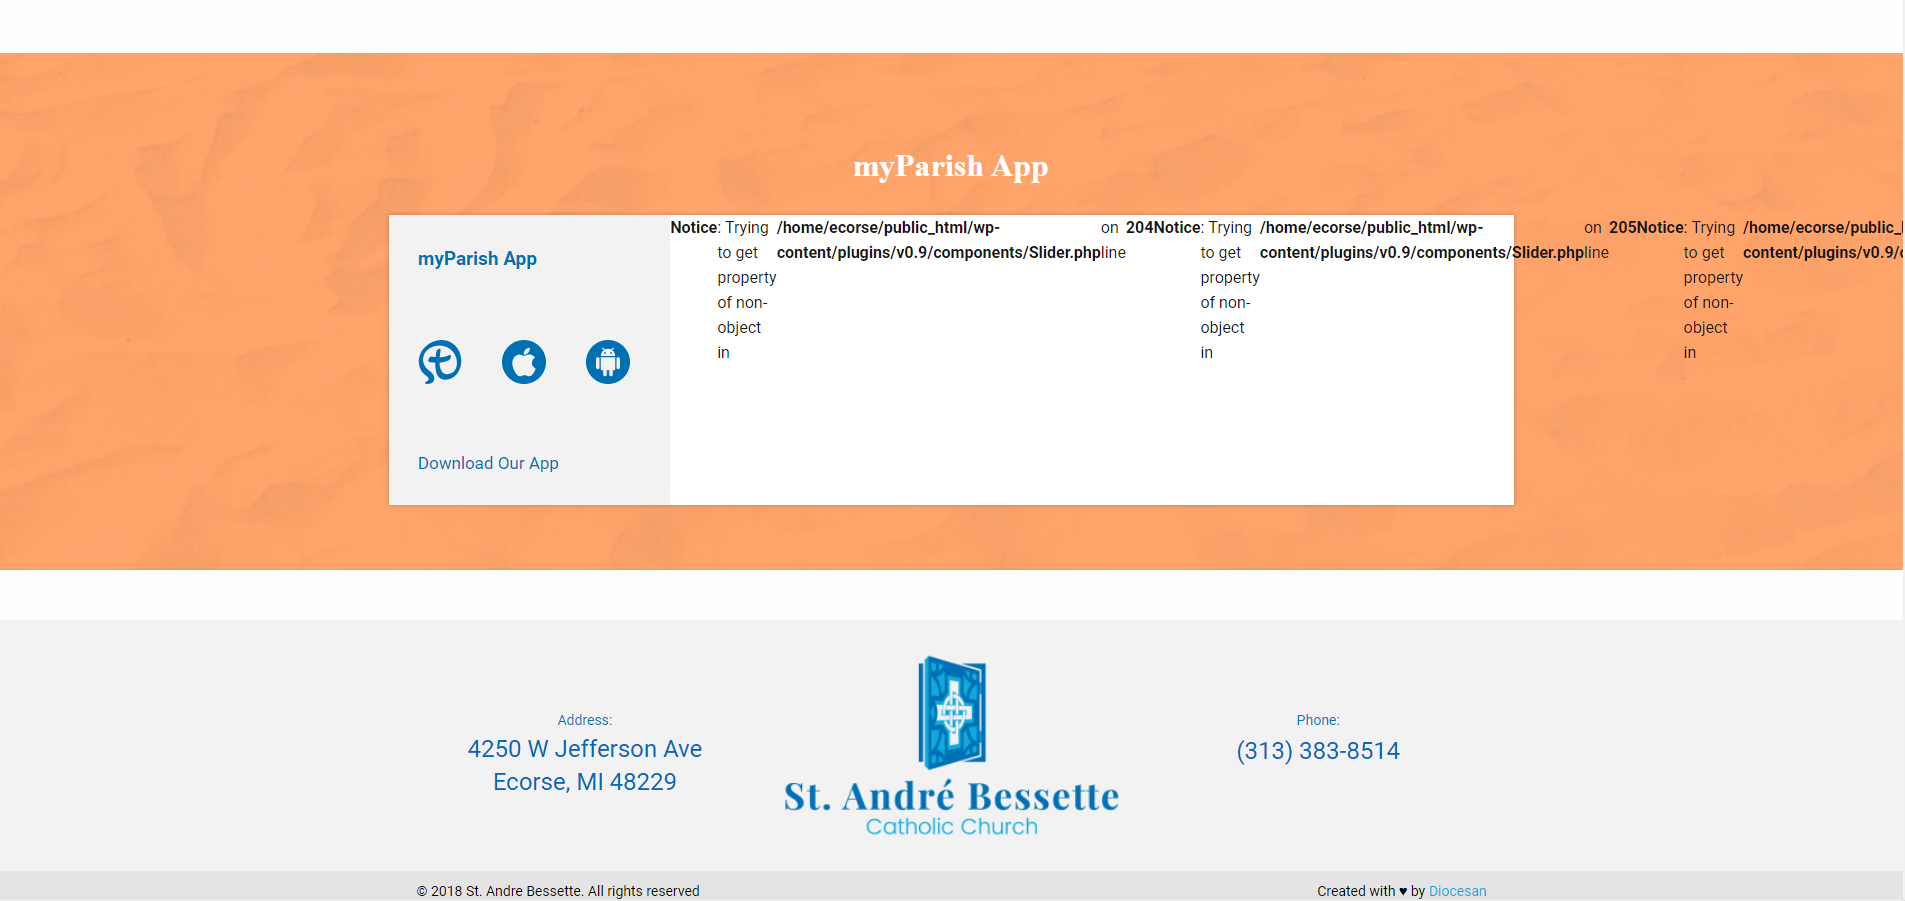The height and width of the screenshot is (901, 1905).
Task: Click the Phone label in footer
Action: coord(1318,720)
